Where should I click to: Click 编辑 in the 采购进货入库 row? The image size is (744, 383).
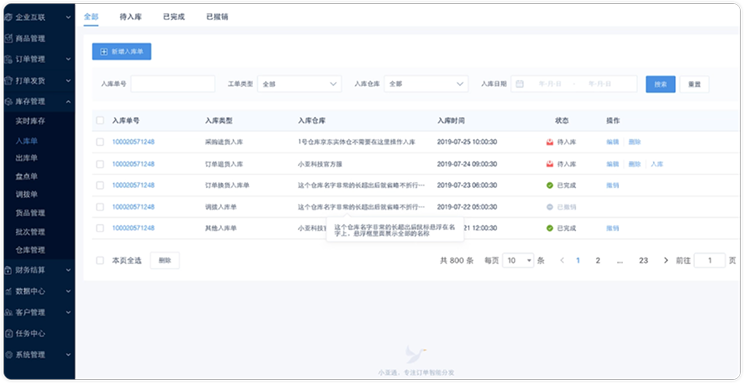(x=613, y=142)
